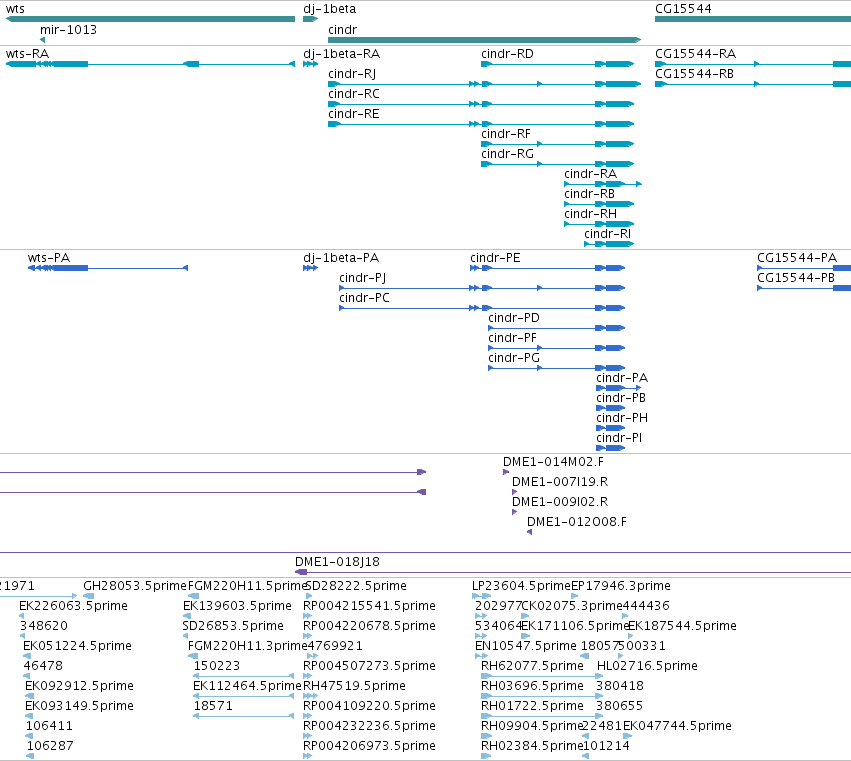Select dj-1beta-RA transcript label
The width and height of the screenshot is (851, 761).
(341, 54)
